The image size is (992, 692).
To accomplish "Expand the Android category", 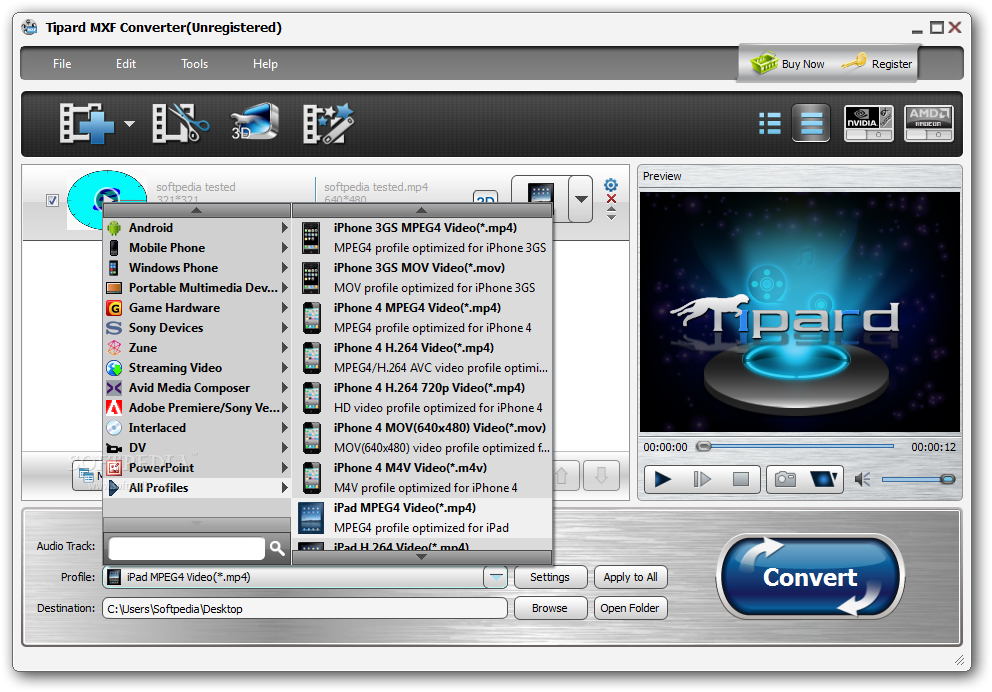I will [196, 228].
